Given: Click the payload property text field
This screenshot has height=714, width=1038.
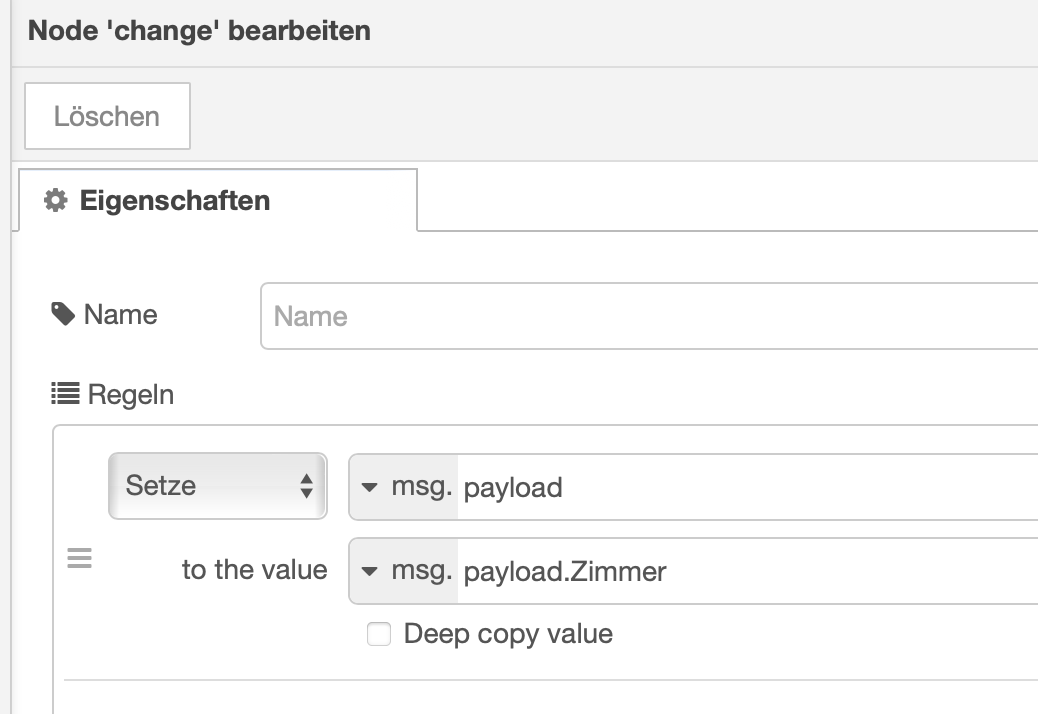Looking at the screenshot, I should (x=745, y=487).
